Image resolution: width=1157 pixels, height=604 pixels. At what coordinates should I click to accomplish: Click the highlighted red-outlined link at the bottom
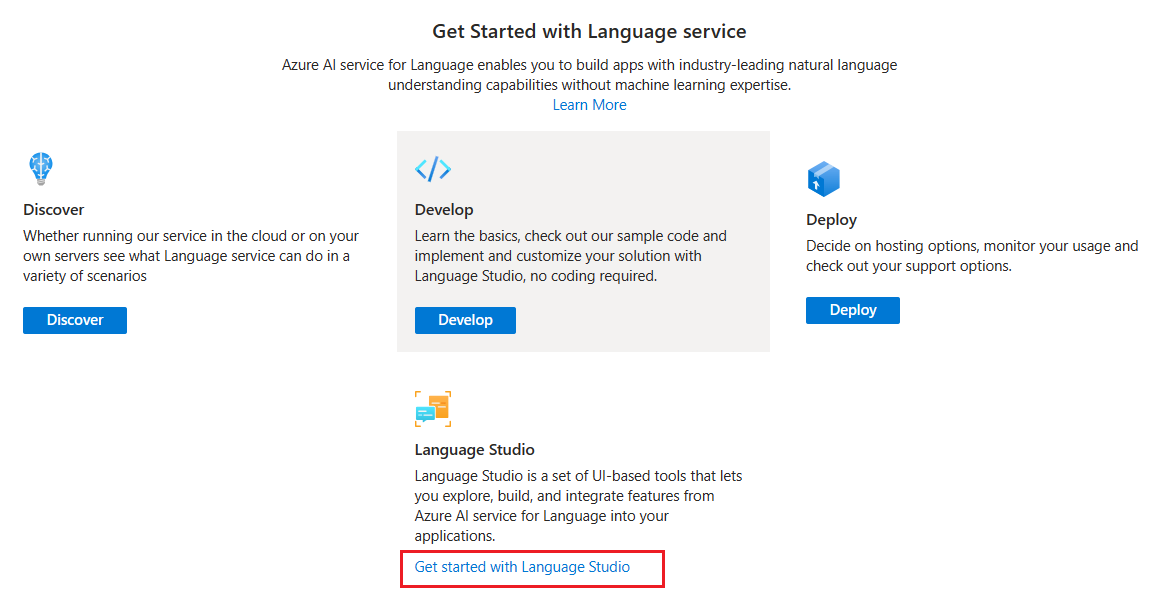[x=524, y=566]
